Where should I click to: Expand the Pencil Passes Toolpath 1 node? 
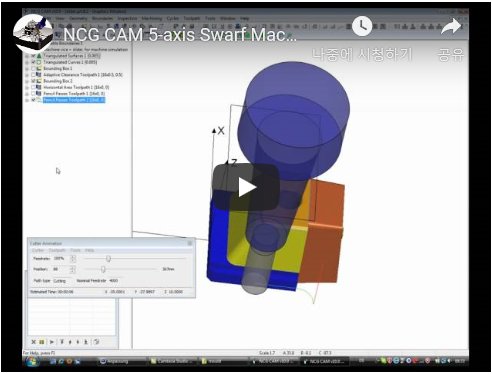[27, 94]
